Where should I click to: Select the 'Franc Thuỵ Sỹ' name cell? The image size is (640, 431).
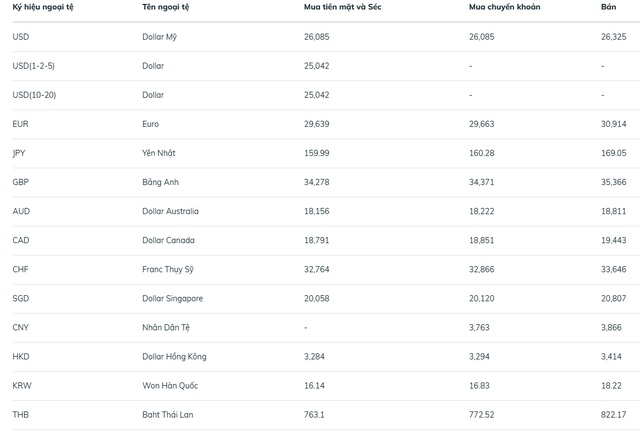coord(169,269)
